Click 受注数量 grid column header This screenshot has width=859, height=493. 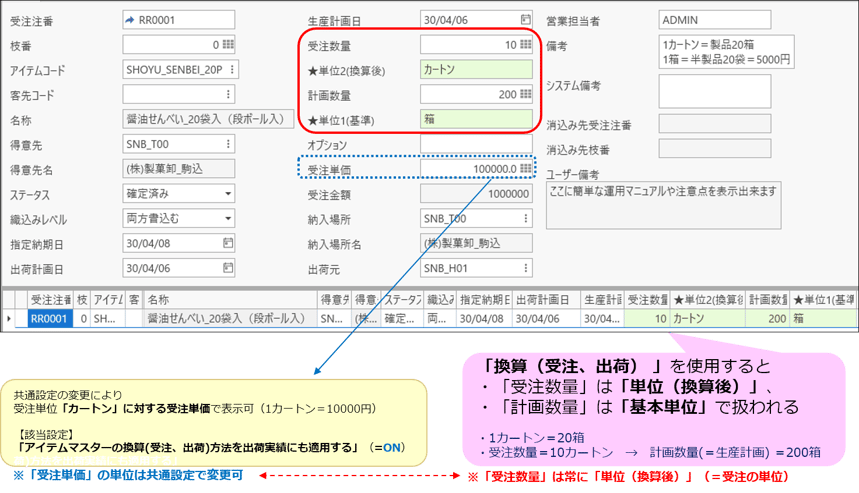(647, 300)
